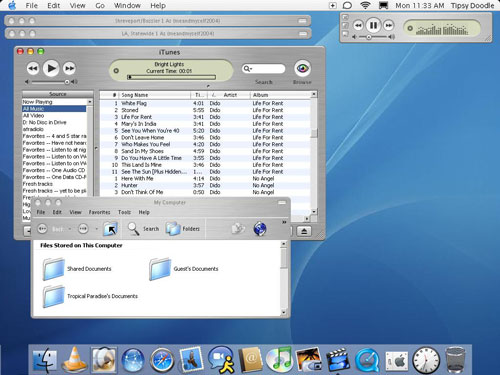The width and height of the screenshot is (500, 375).
Task: Open the Guest's Documents folder
Action: tap(184, 269)
